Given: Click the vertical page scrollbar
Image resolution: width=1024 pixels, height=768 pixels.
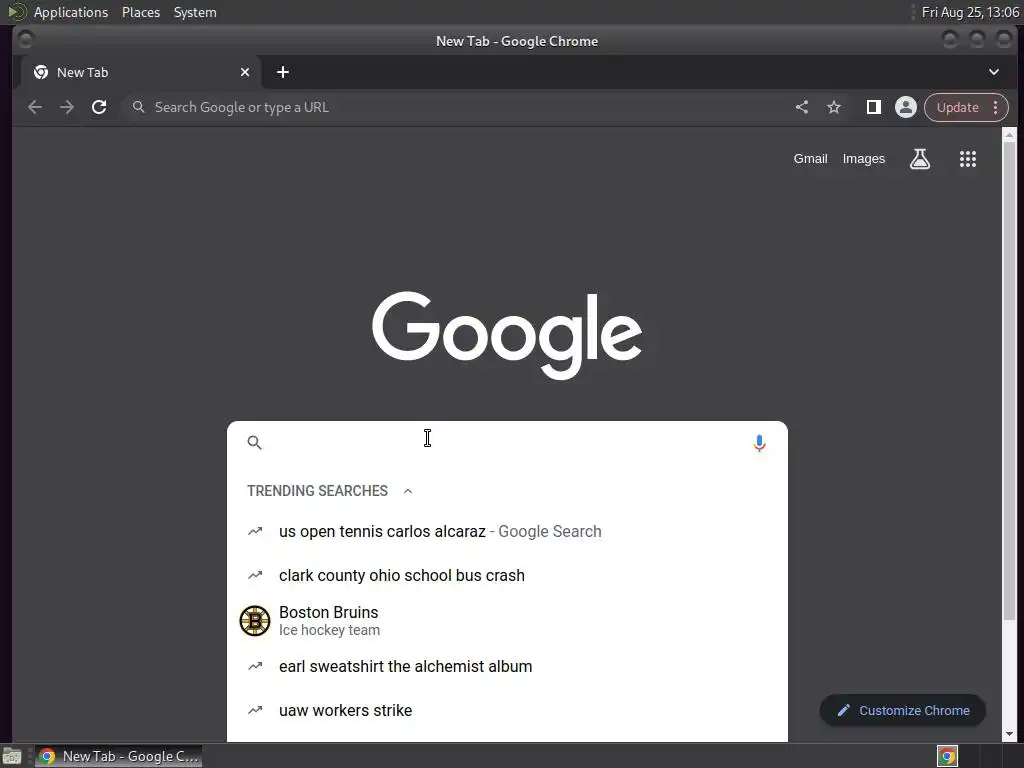Looking at the screenshot, I should click(x=1009, y=381).
